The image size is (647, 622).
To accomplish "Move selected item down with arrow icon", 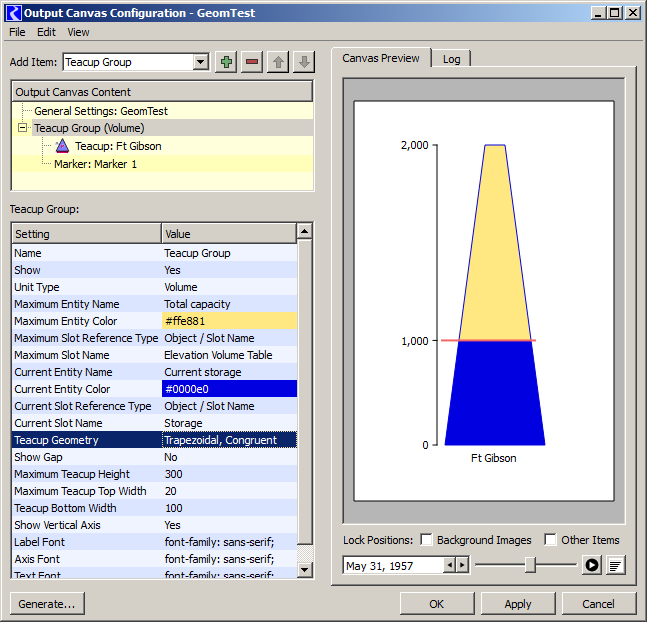I will [304, 62].
